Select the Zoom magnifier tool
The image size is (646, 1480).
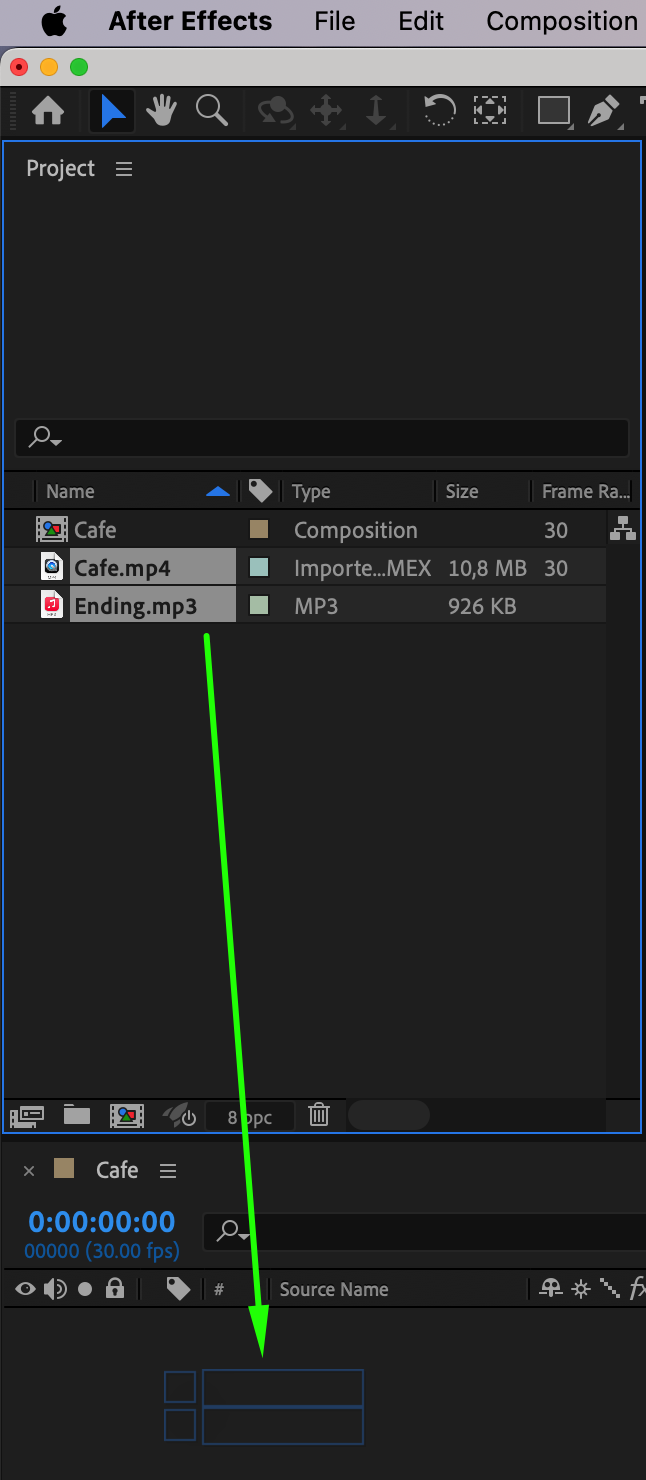click(x=211, y=110)
